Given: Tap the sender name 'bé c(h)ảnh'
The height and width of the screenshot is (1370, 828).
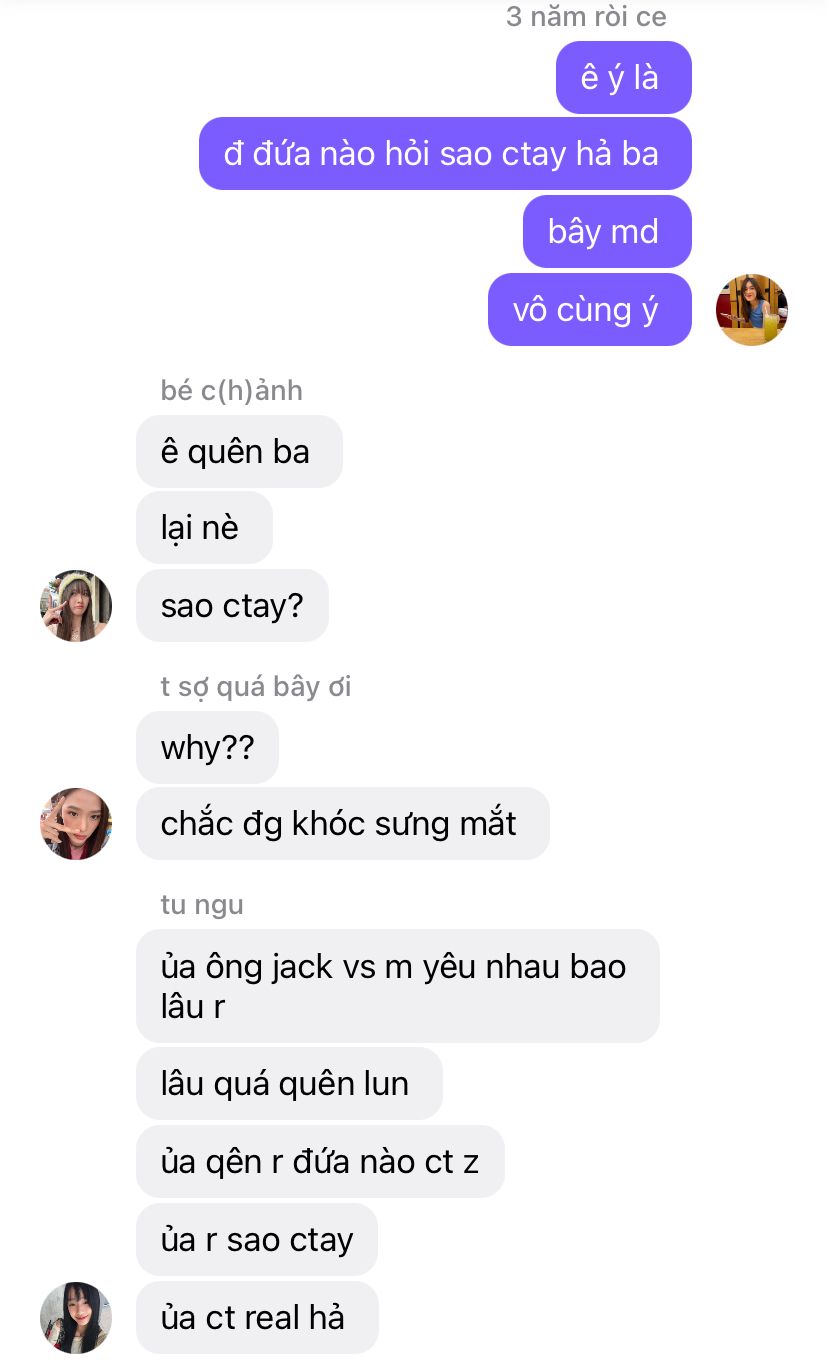Looking at the screenshot, I should pyautogui.click(x=231, y=390).
